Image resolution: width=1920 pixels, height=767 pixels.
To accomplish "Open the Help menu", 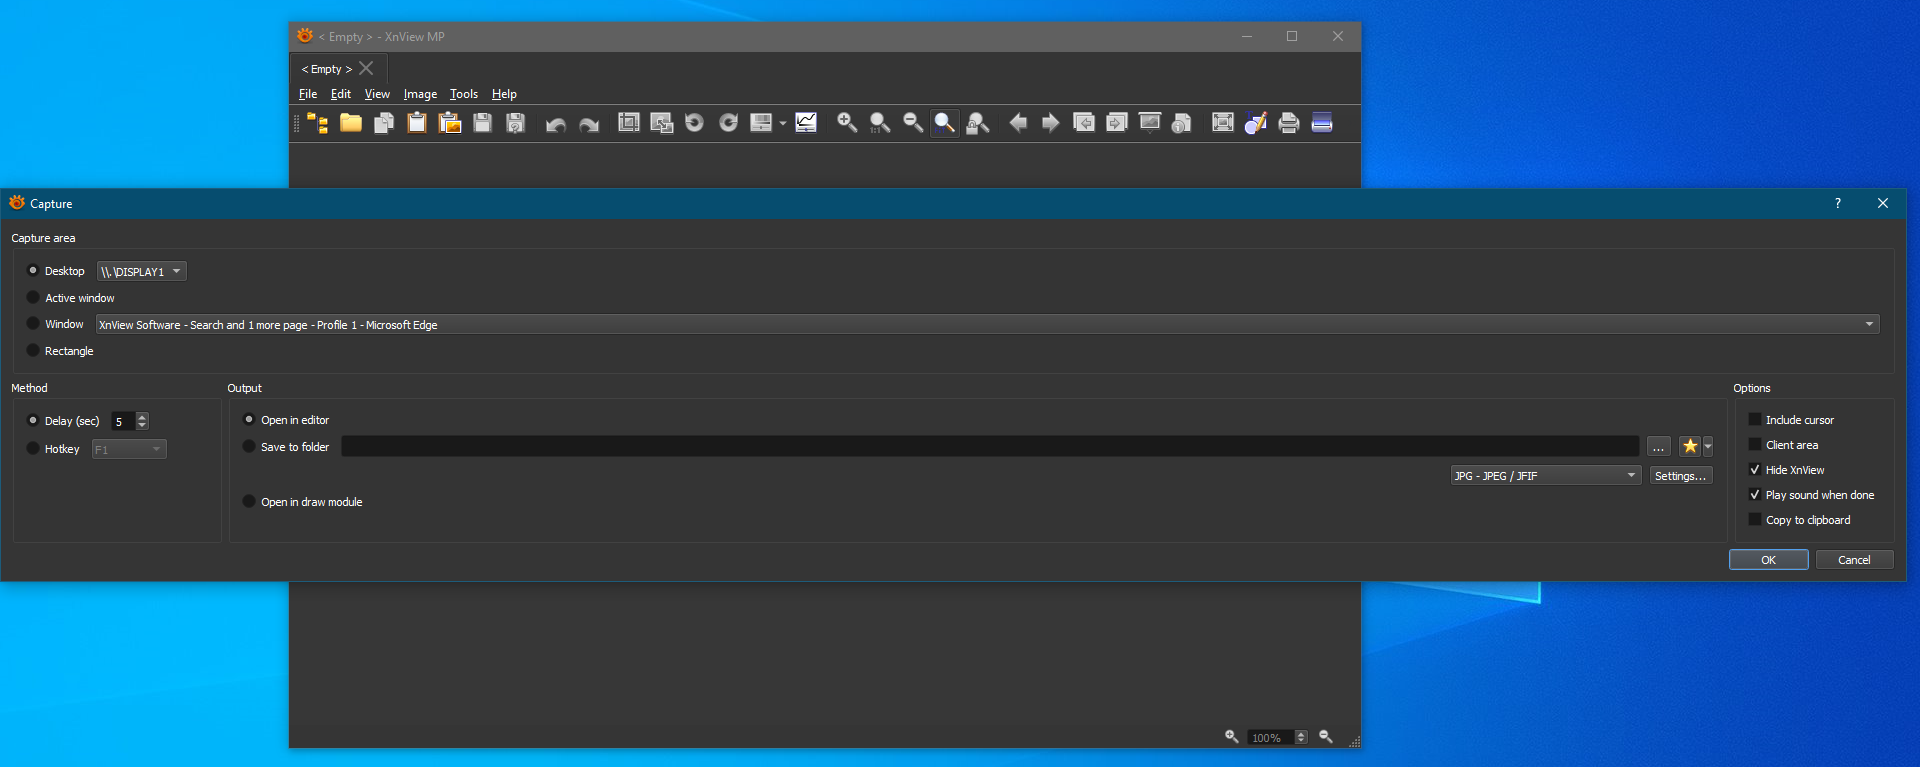I will (x=504, y=94).
